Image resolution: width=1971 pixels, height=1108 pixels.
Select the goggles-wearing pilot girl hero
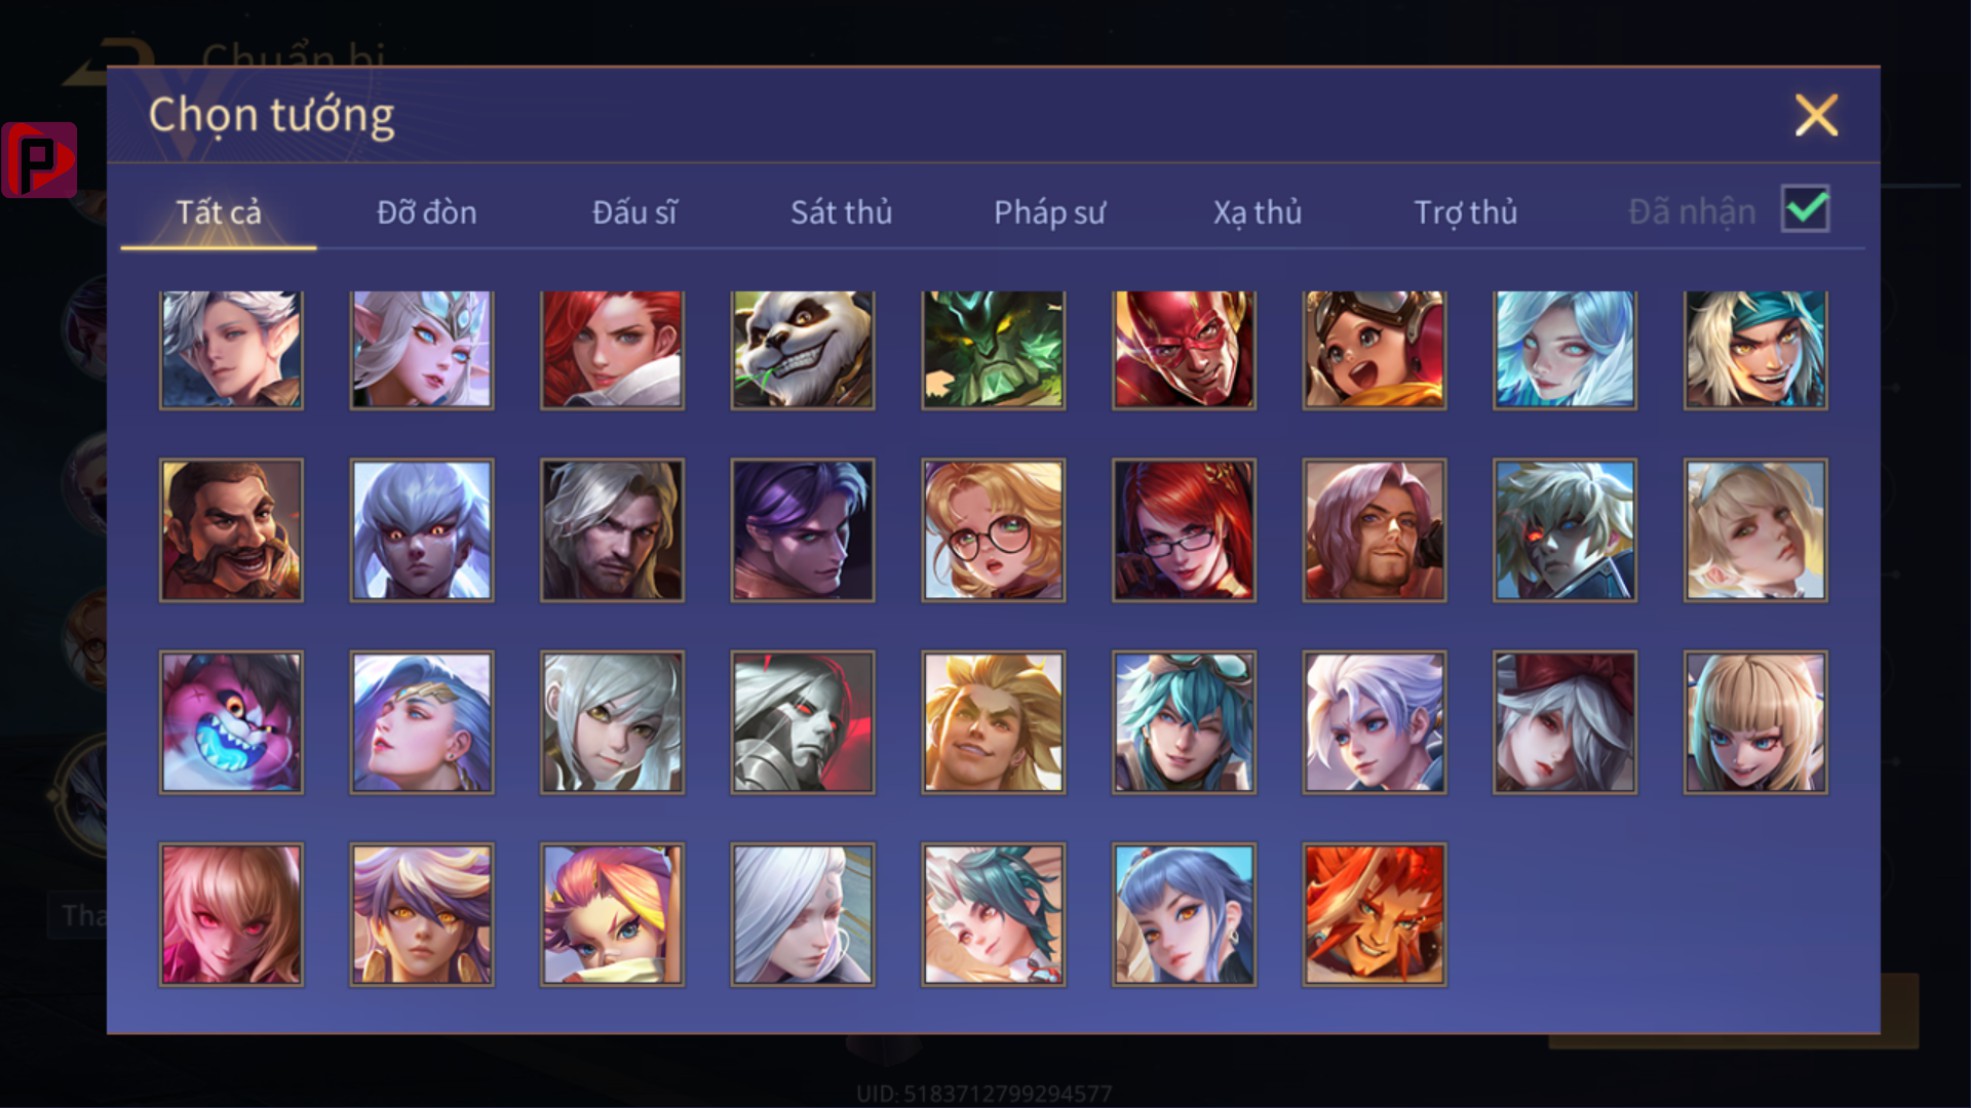(1374, 349)
